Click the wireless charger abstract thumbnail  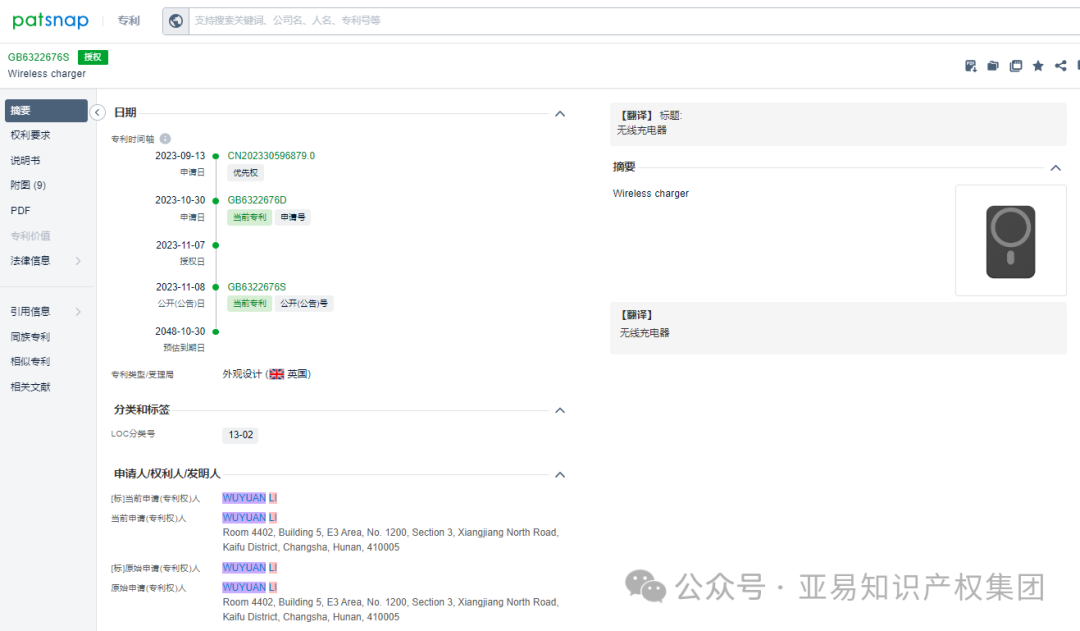pyautogui.click(x=1010, y=240)
